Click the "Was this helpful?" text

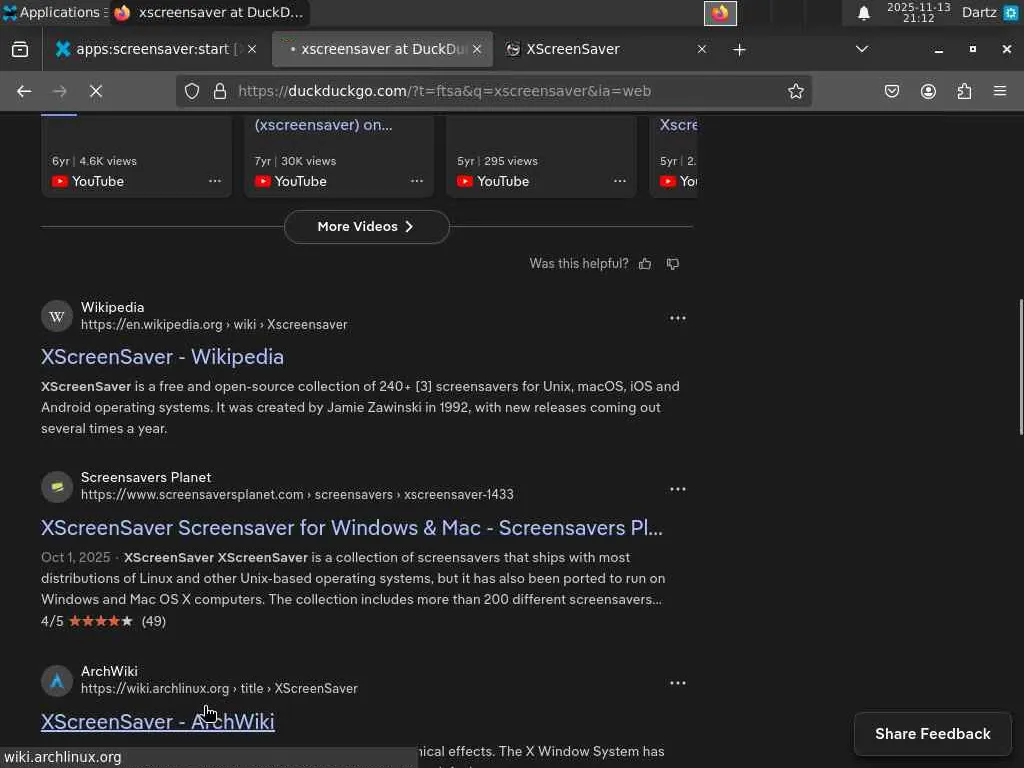579,264
